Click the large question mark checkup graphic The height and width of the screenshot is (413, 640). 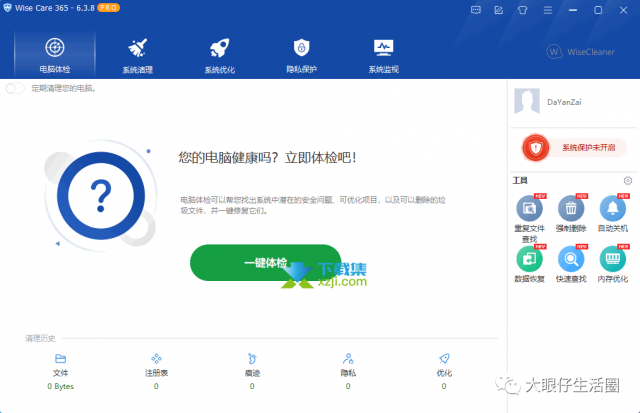click(101, 196)
